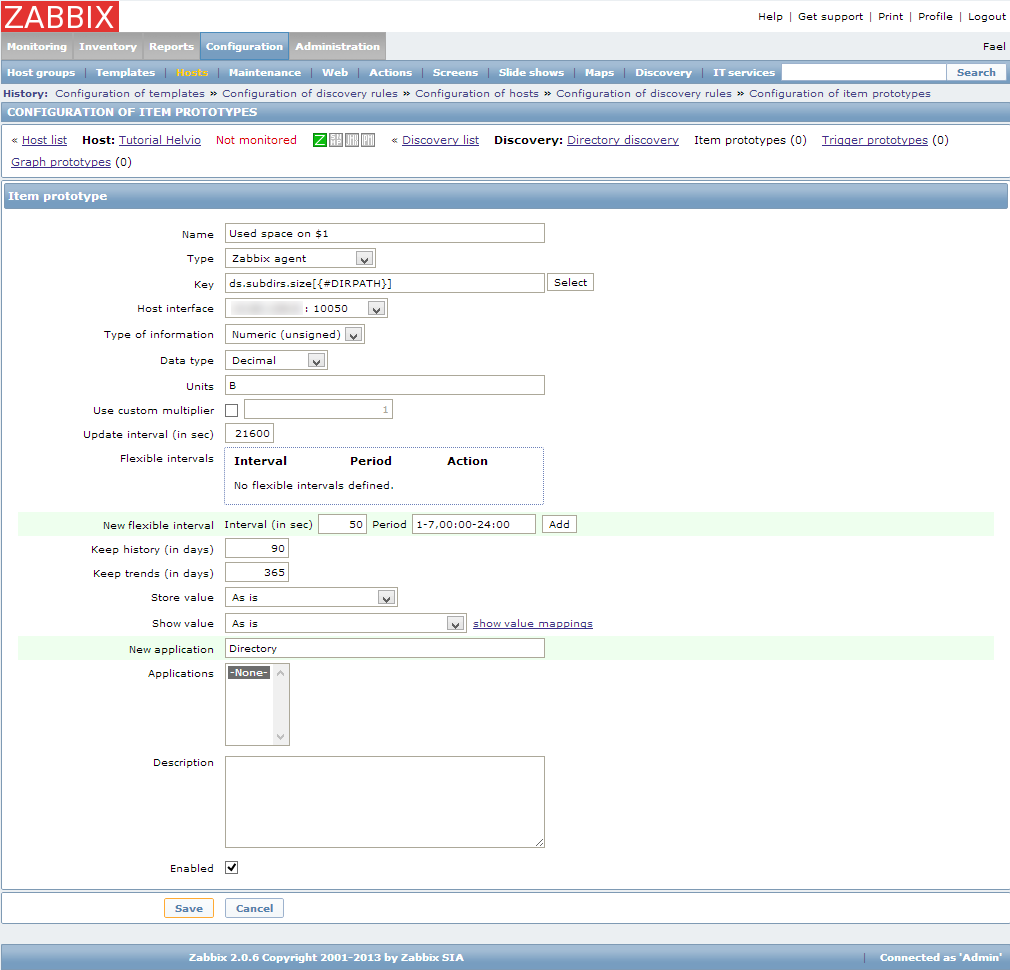Go to Discovery submenu
The height and width of the screenshot is (970, 1010).
pyautogui.click(x=663, y=73)
